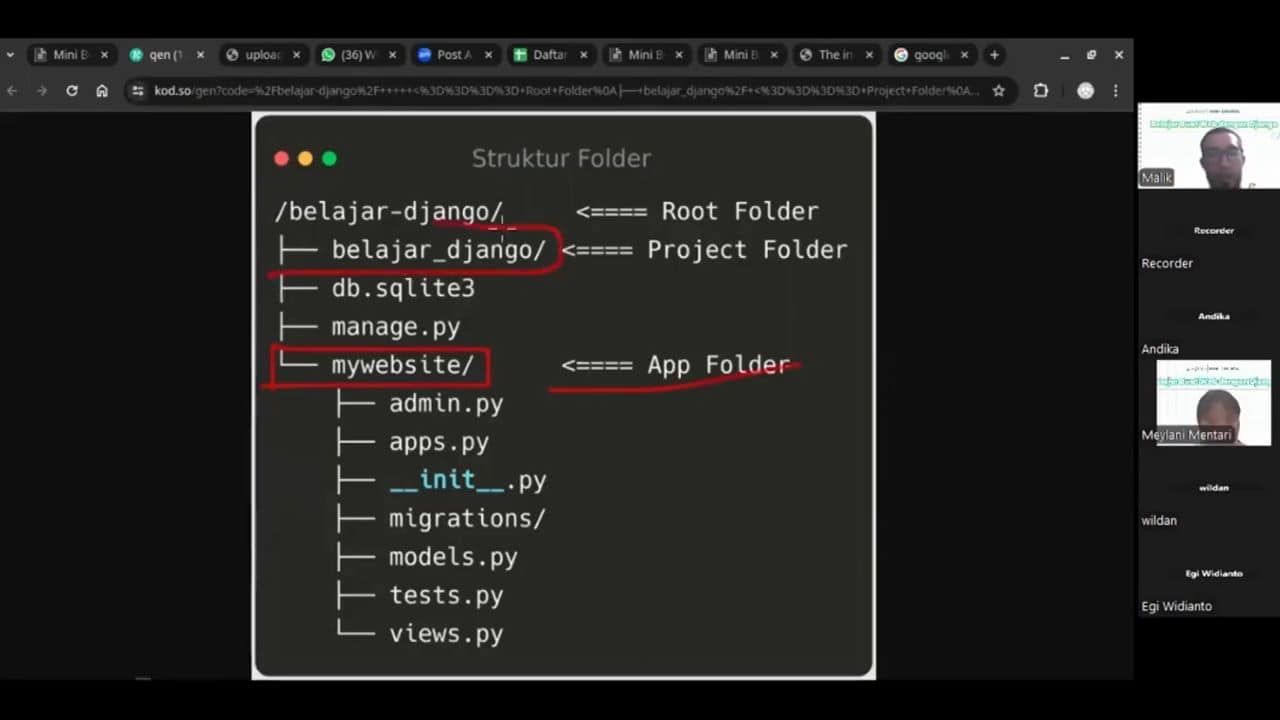Select Malik's video thumbnail
This screenshot has height=720, width=1280.
[1208, 146]
